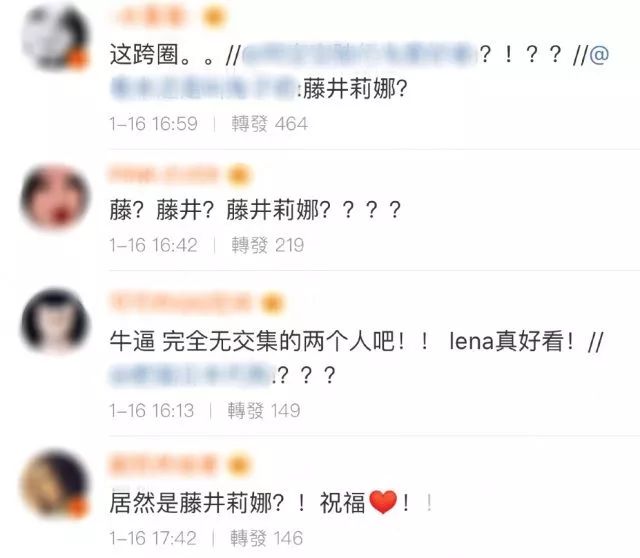Open the red-lipped commenter's avatar
Viewport: 640px width, 558px height.
tap(56, 196)
